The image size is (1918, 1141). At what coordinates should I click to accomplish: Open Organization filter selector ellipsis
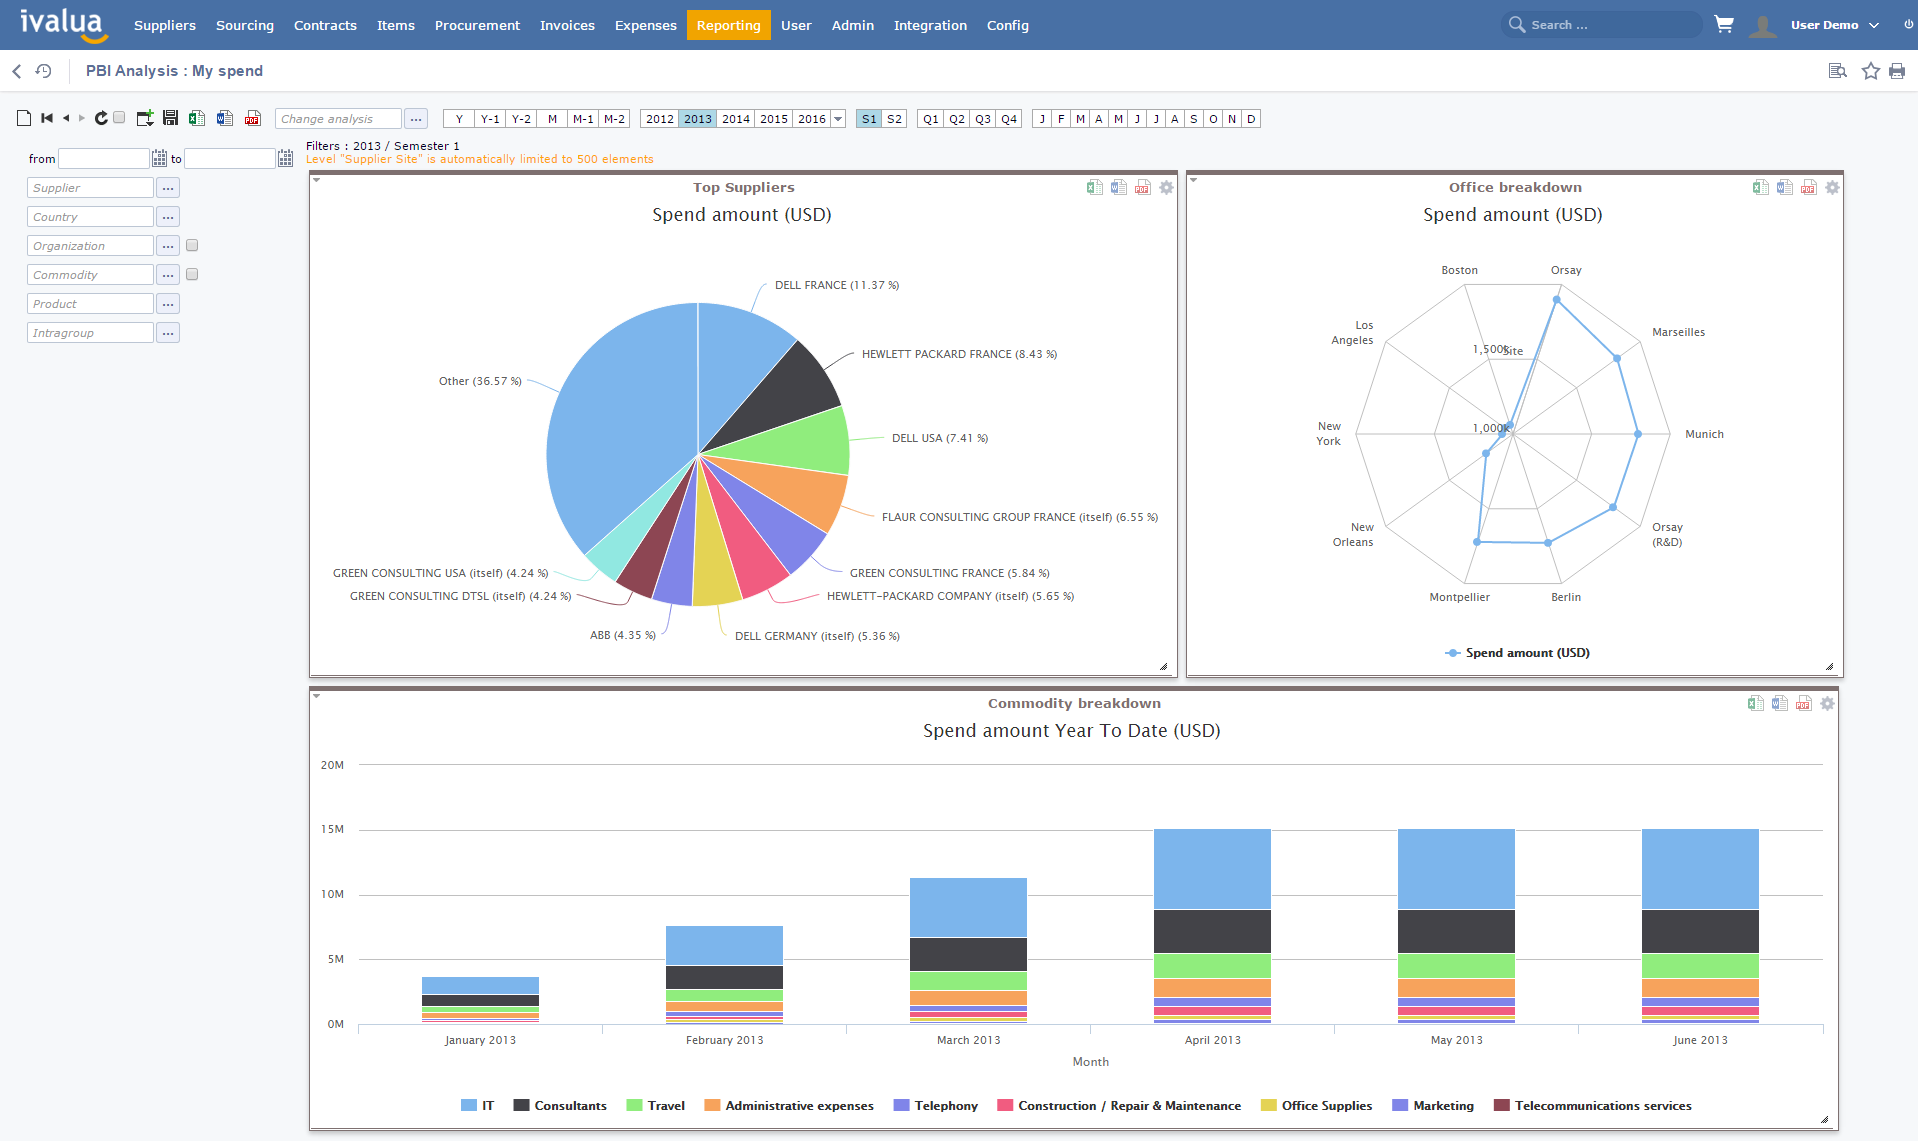[168, 246]
